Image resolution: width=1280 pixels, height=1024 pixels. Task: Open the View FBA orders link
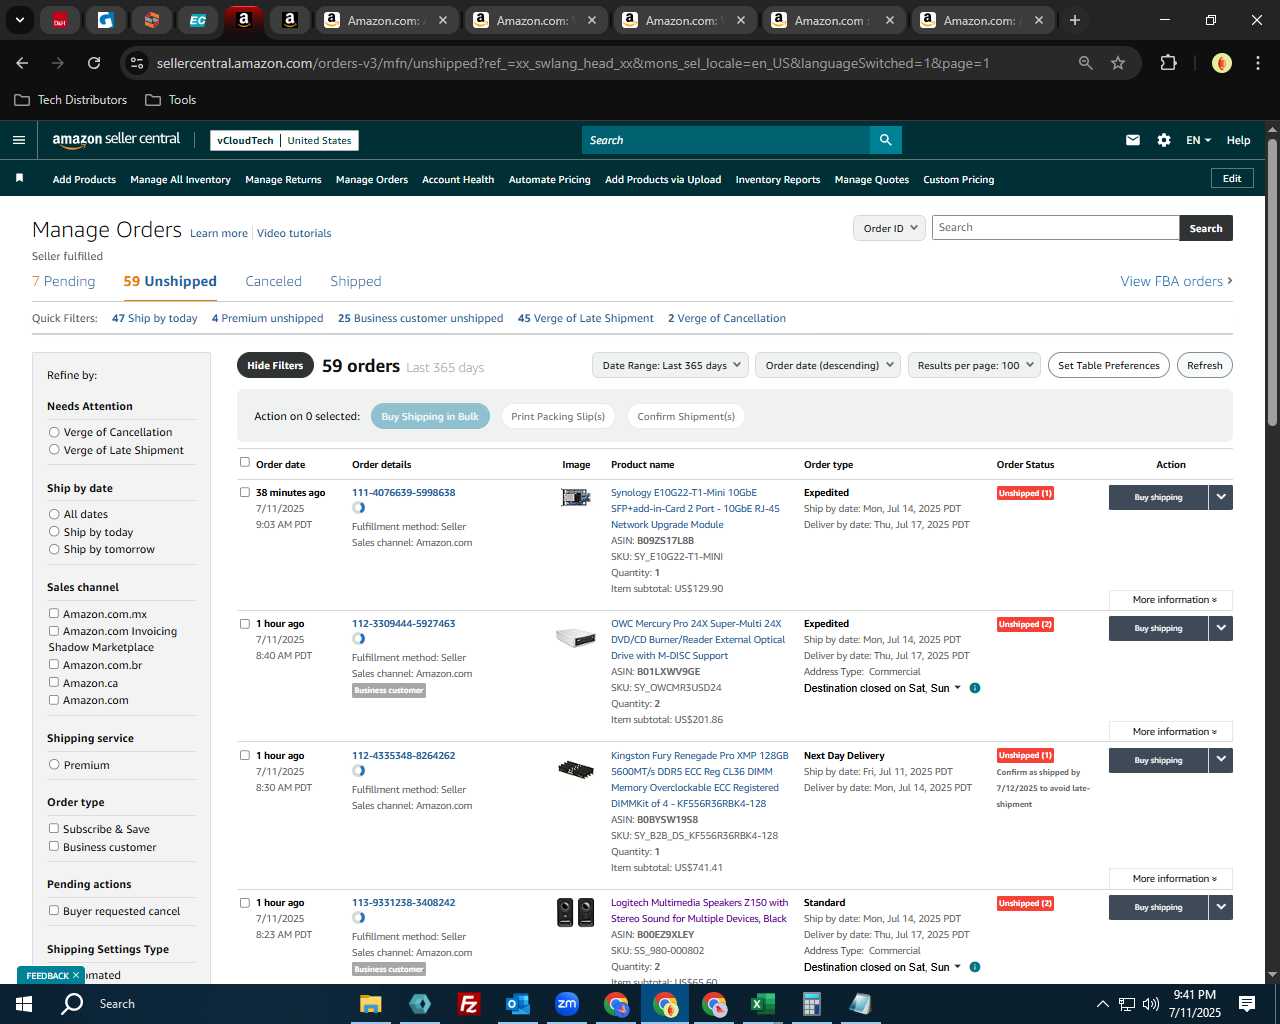point(1176,281)
